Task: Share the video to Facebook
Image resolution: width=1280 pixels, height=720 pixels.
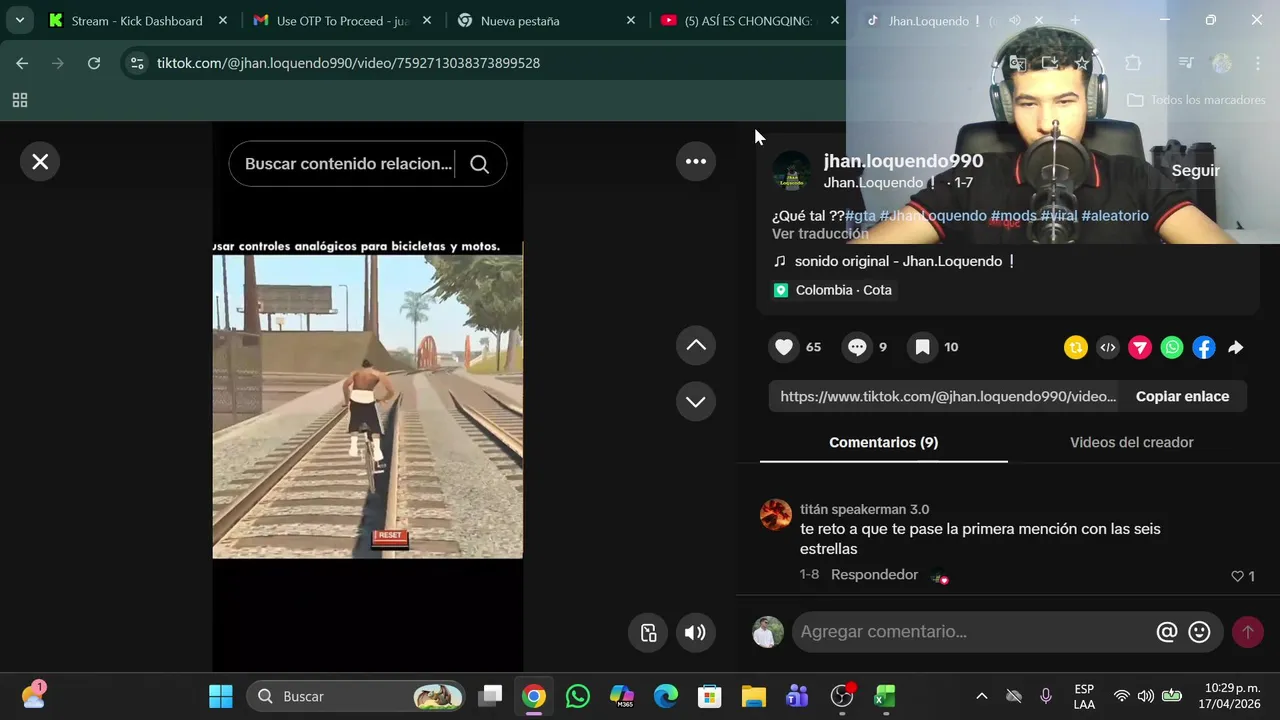Action: point(1204,348)
